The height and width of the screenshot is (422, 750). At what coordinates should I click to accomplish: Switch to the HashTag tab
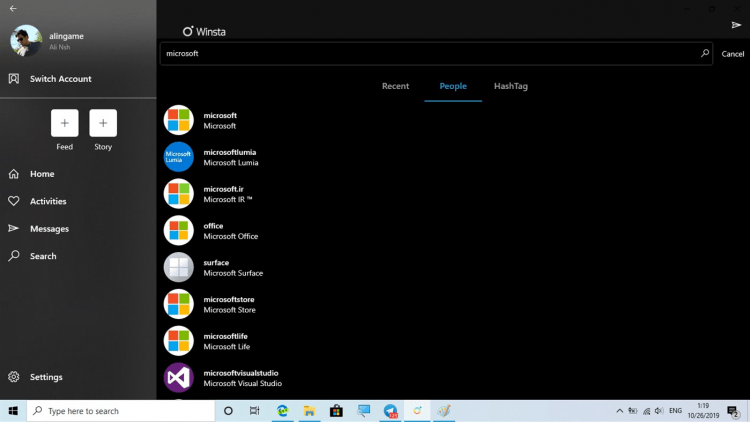511,86
